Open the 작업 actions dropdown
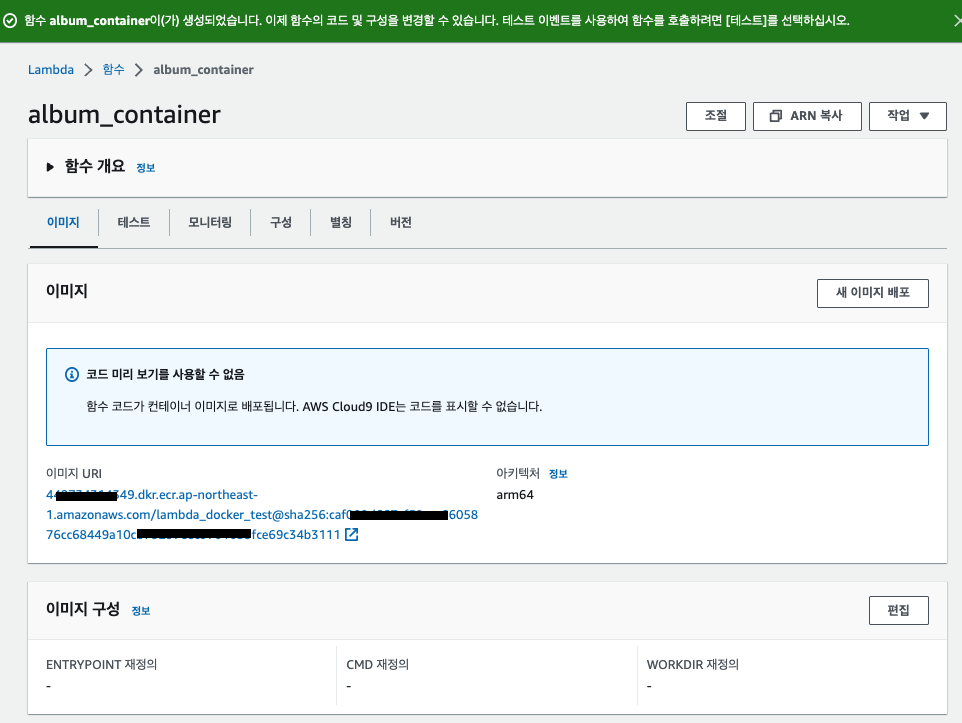This screenshot has width=962, height=723. 906,116
